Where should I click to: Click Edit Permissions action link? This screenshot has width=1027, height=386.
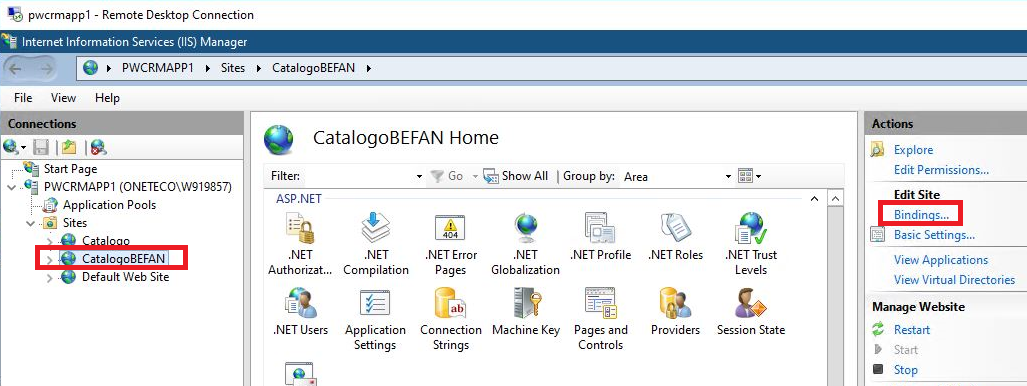pos(941,170)
